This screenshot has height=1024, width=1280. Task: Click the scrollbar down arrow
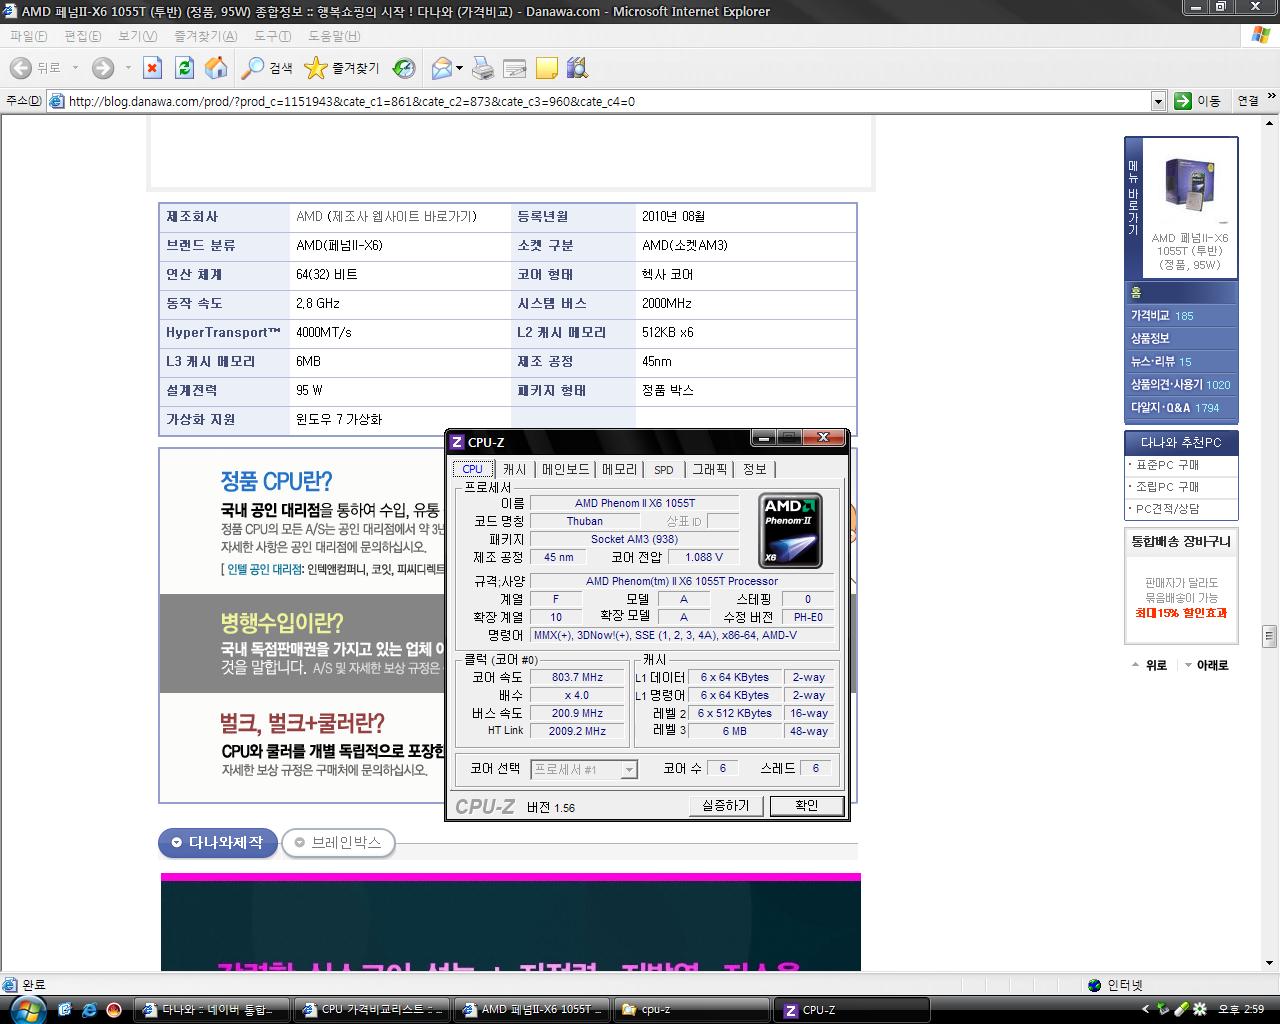(1270, 964)
